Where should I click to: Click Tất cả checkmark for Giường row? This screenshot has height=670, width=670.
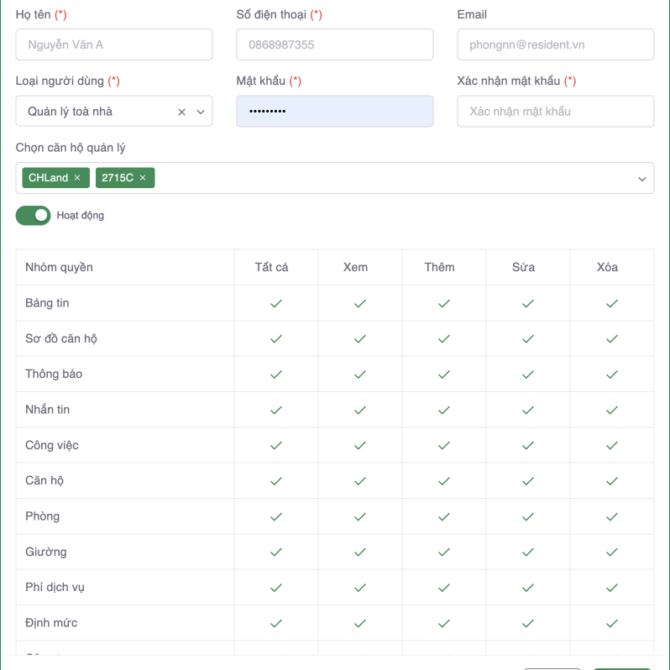(x=276, y=552)
